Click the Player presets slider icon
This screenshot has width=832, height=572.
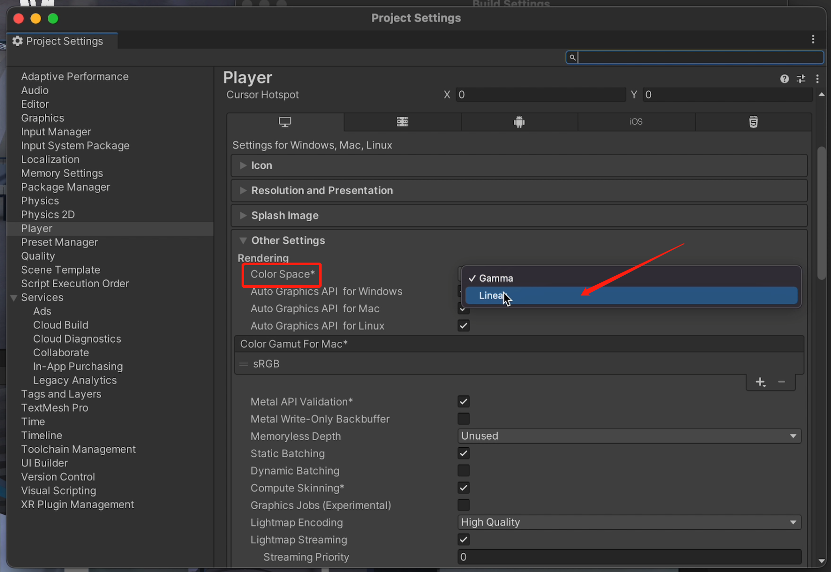[798, 79]
